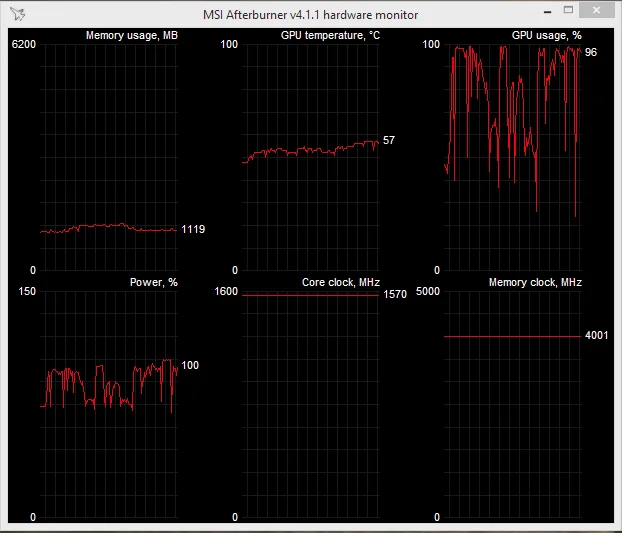Click the 1600 maximum on Core clock axis
This screenshot has height=533, width=622.
226,291
